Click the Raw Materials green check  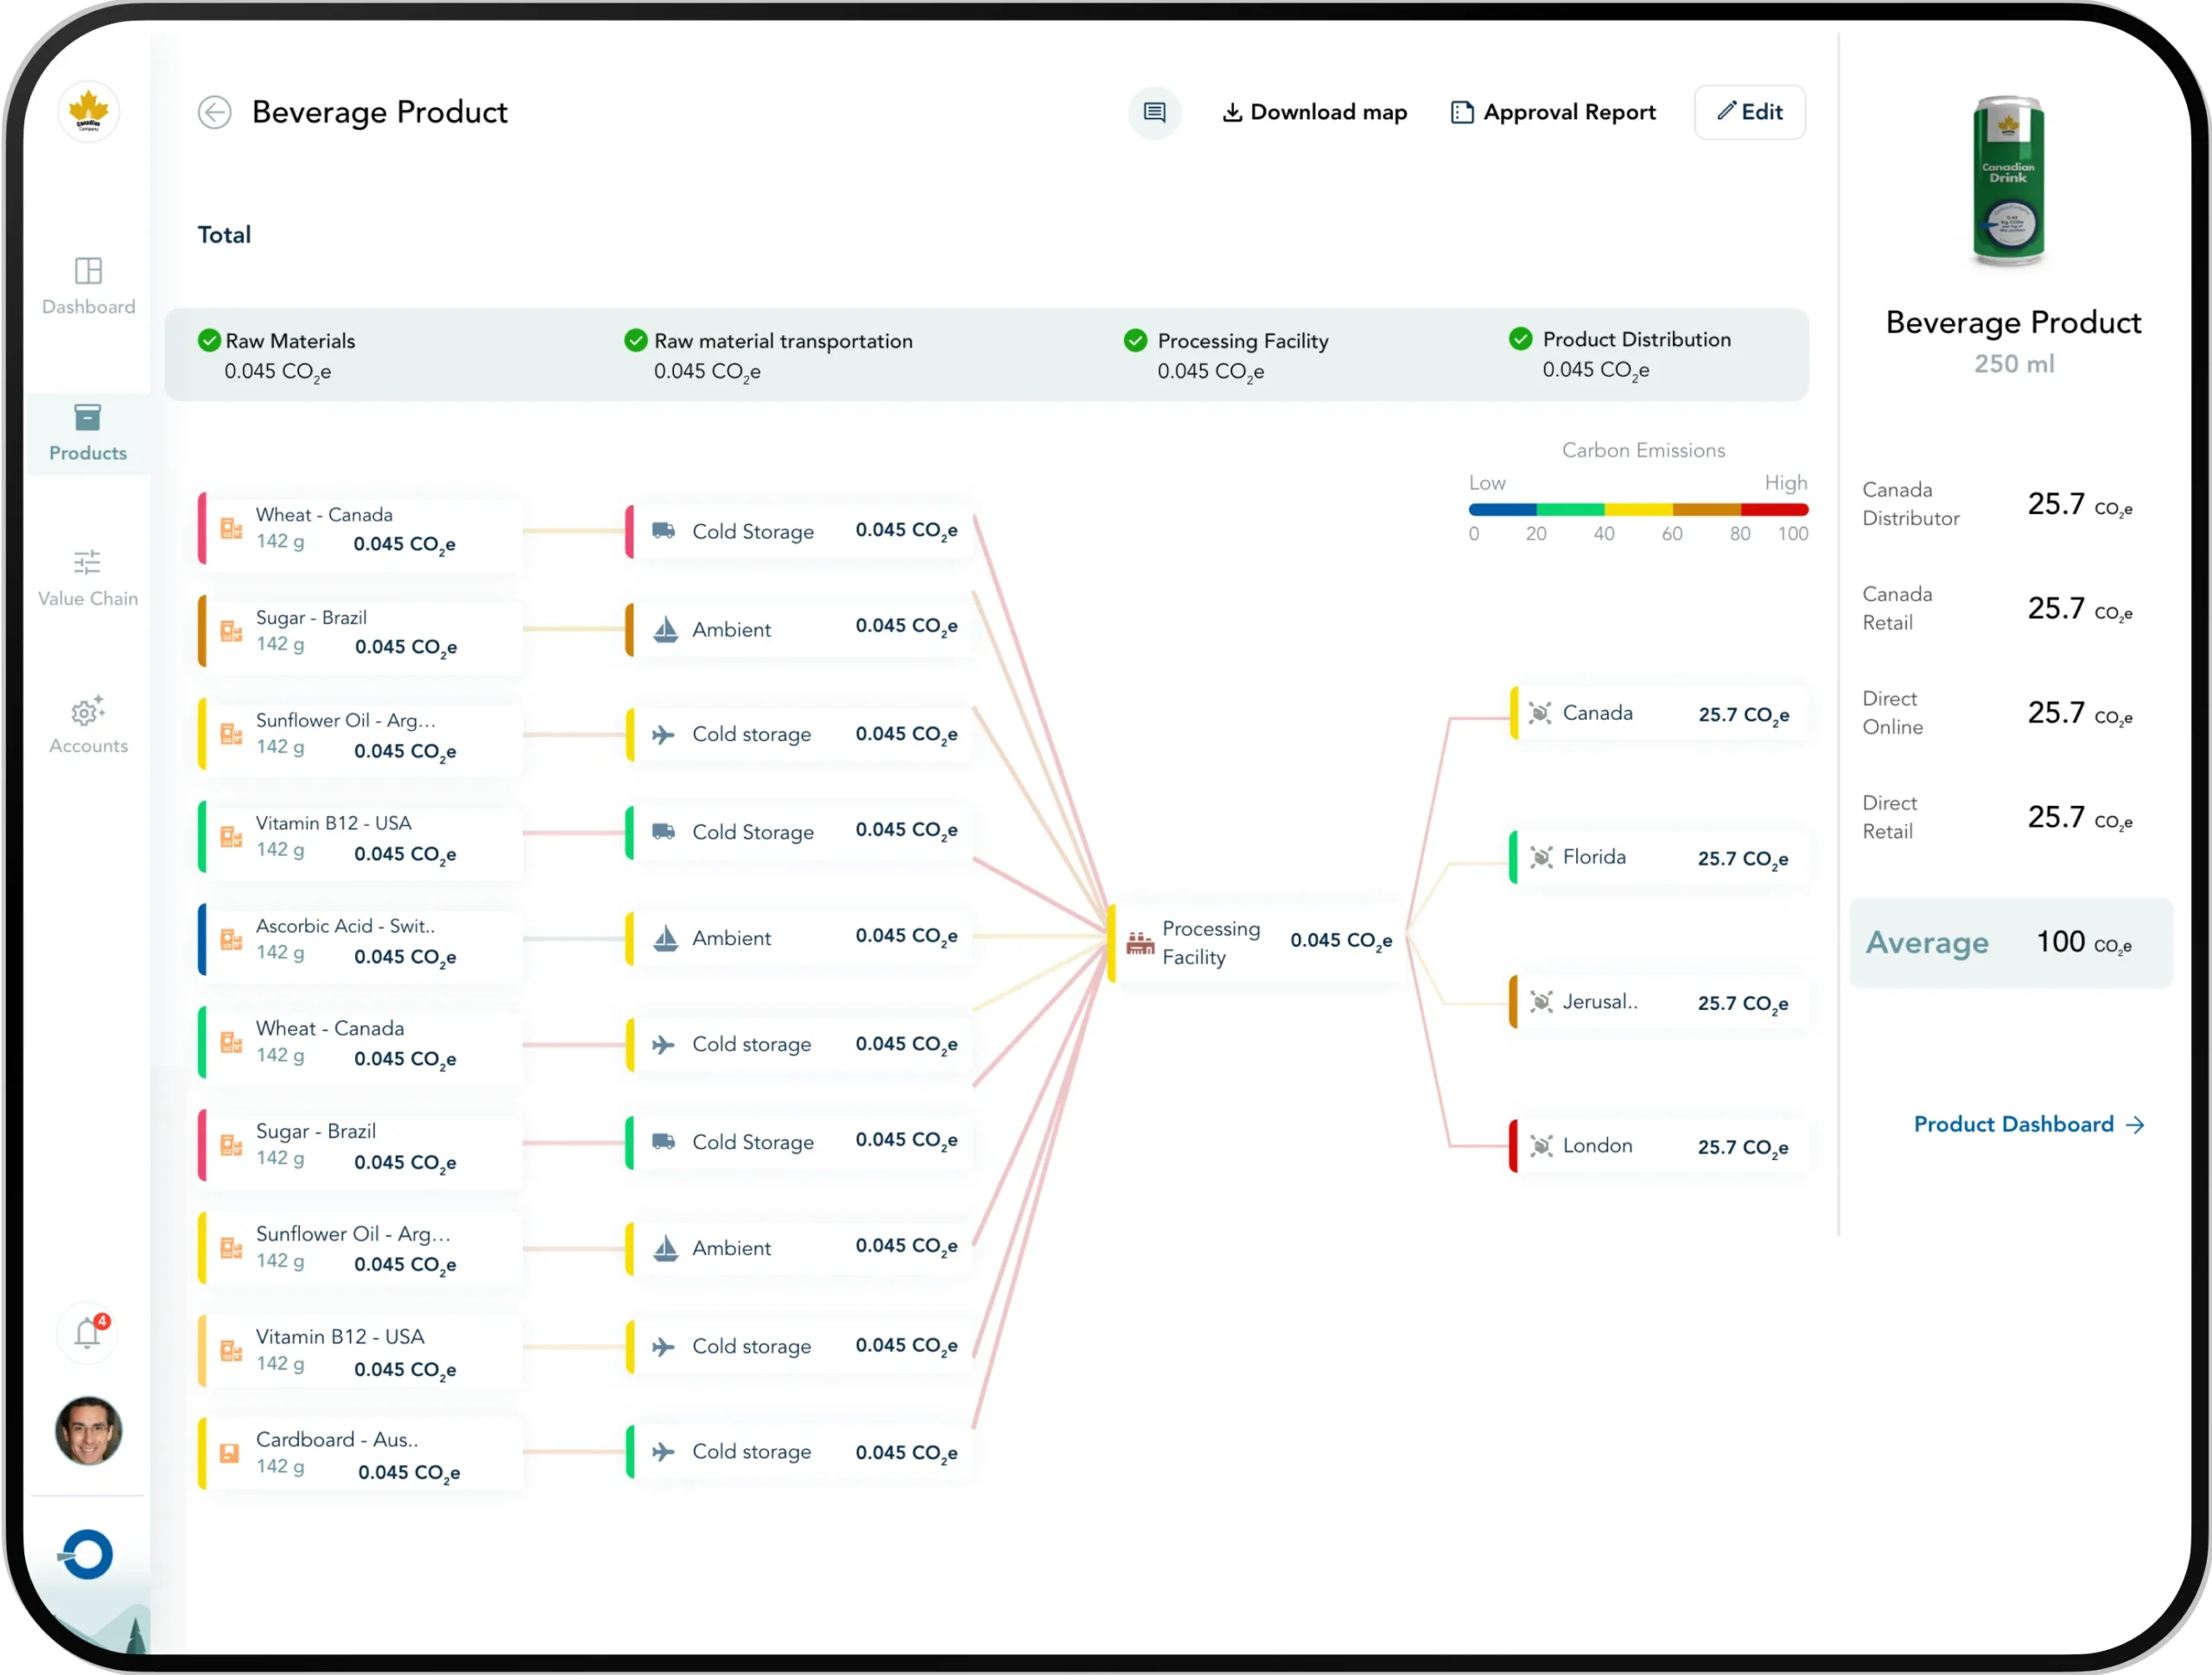click(209, 341)
